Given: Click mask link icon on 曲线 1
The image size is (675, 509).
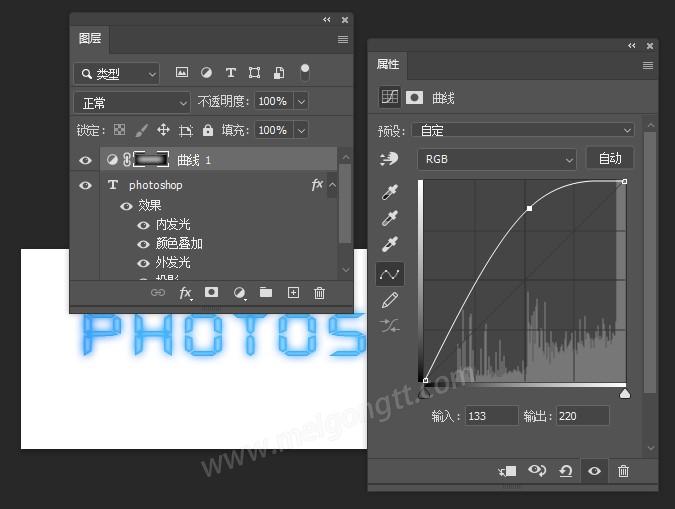Looking at the screenshot, I should point(127,160).
